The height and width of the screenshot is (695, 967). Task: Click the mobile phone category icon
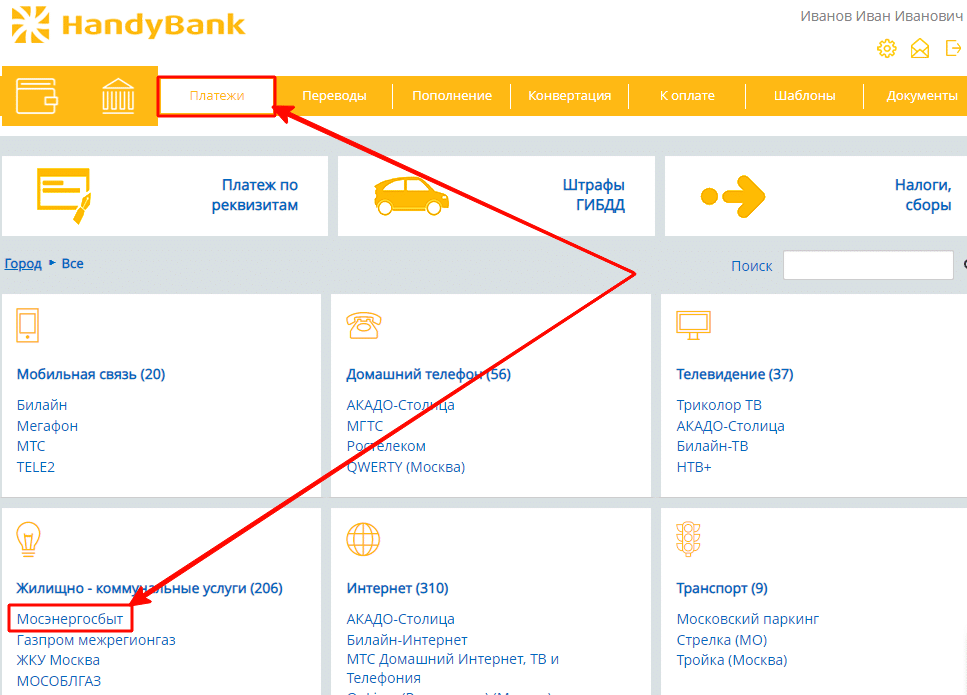click(28, 325)
